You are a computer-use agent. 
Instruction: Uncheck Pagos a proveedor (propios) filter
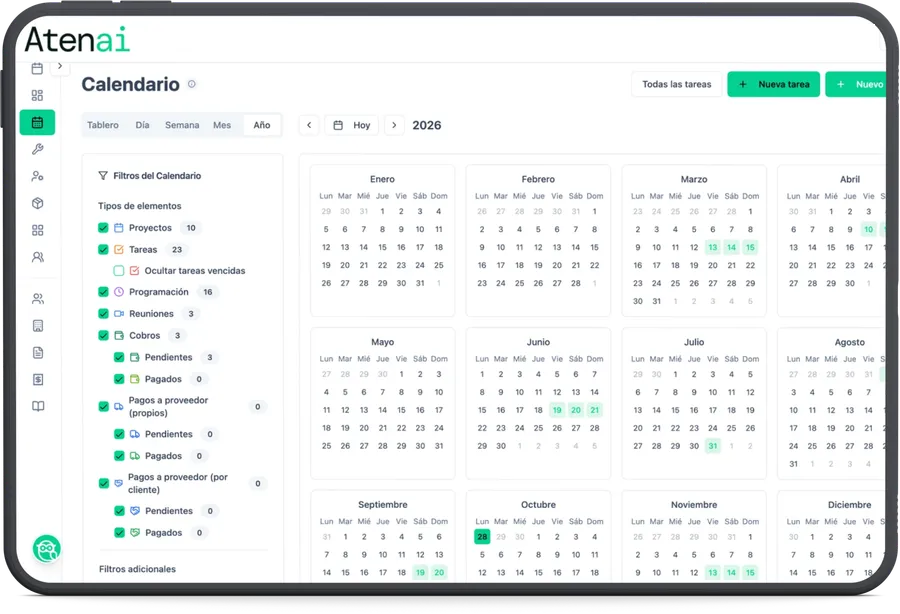point(103,406)
